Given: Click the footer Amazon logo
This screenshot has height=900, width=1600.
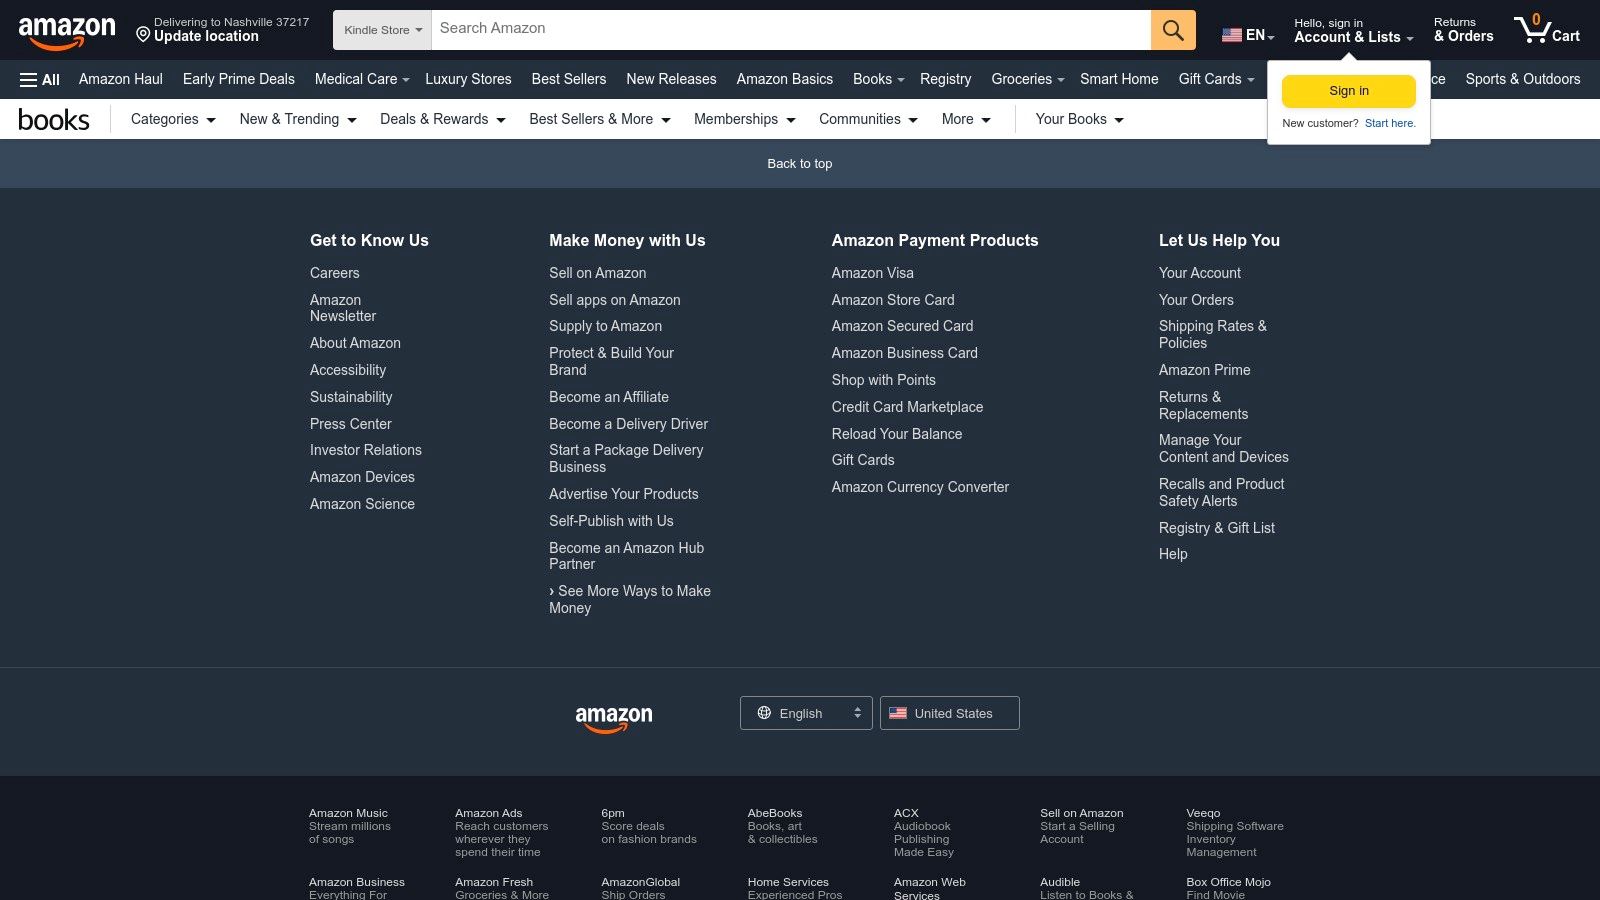Looking at the screenshot, I should click(x=614, y=719).
